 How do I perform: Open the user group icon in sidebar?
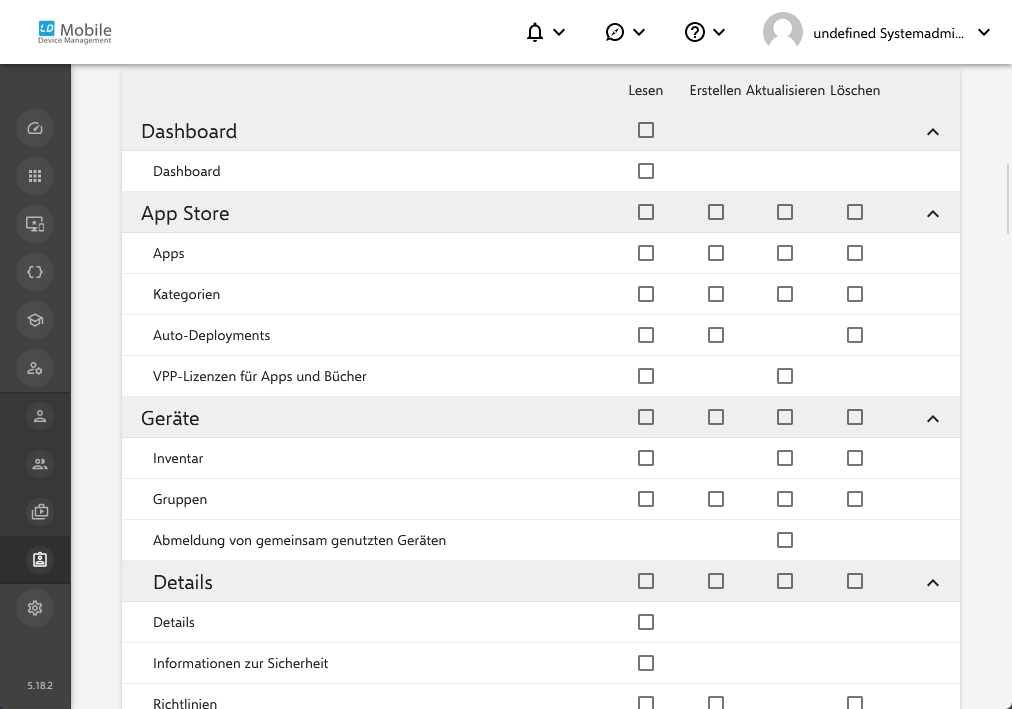(39, 464)
